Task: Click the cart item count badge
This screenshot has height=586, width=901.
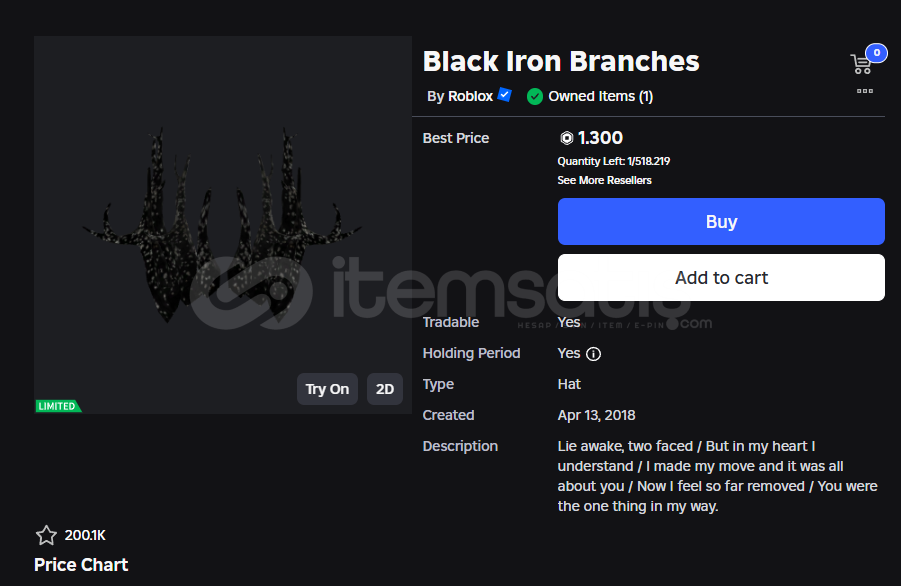Action: [x=876, y=53]
